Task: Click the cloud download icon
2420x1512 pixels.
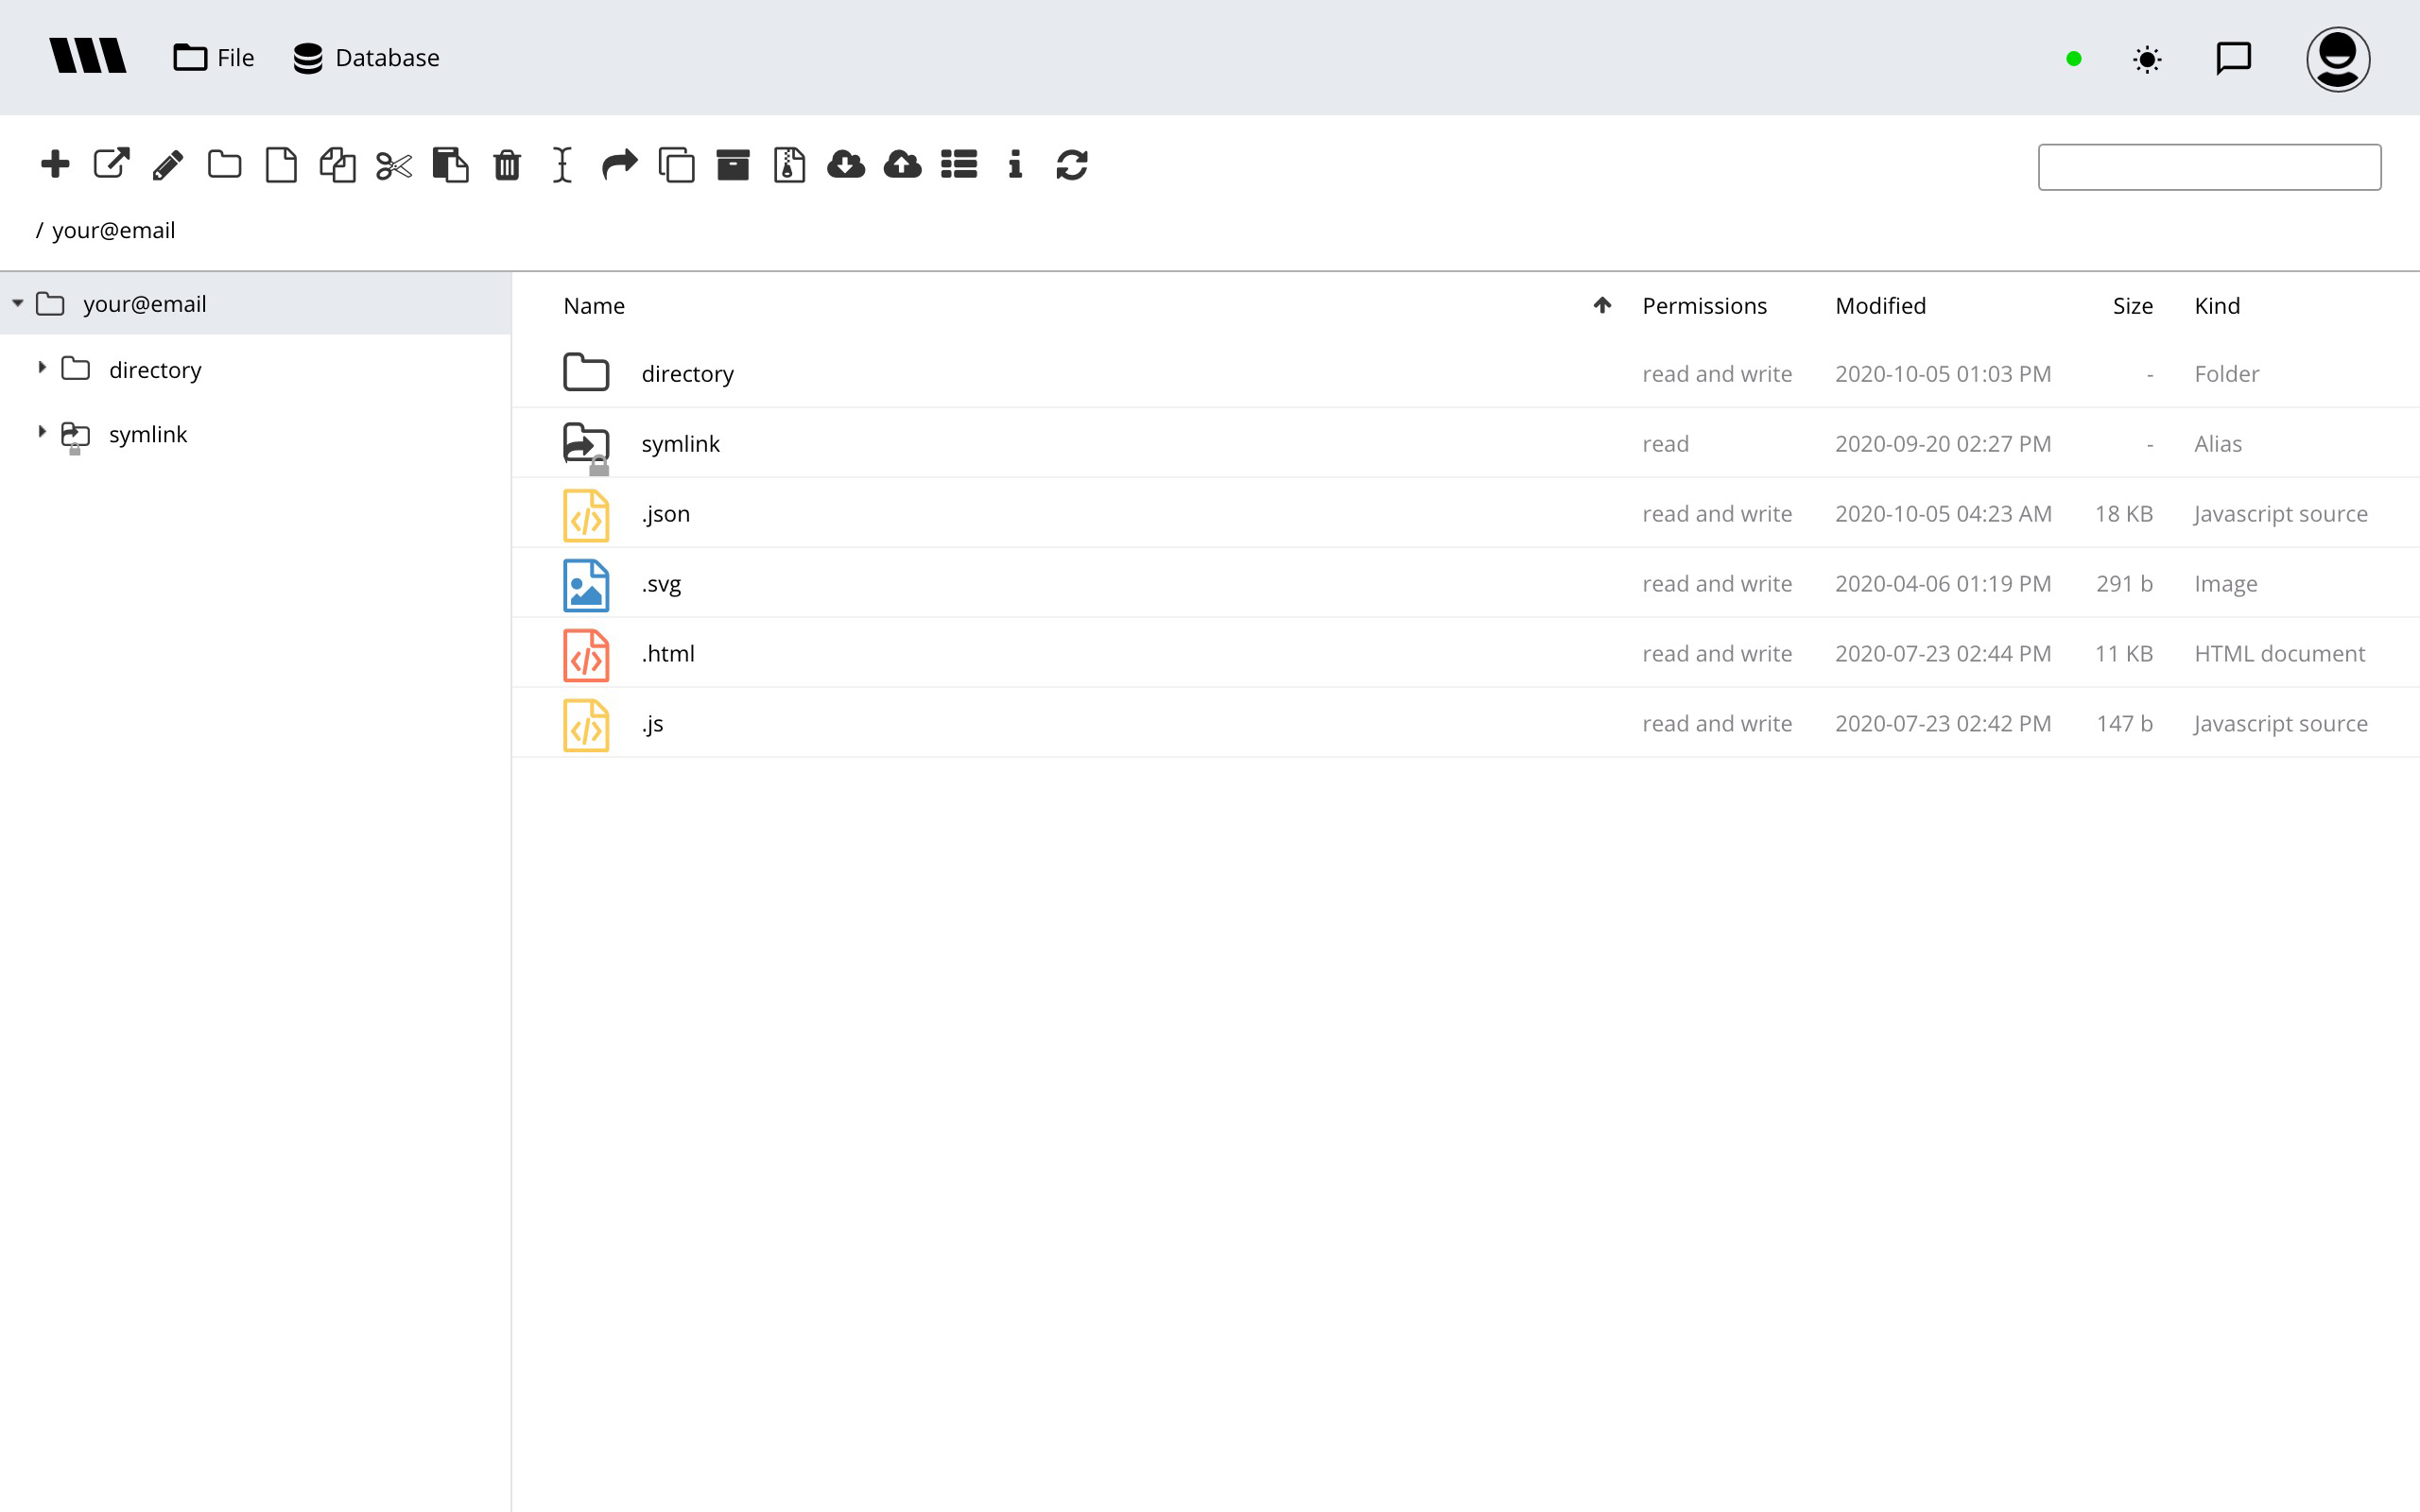Action: coord(846,165)
